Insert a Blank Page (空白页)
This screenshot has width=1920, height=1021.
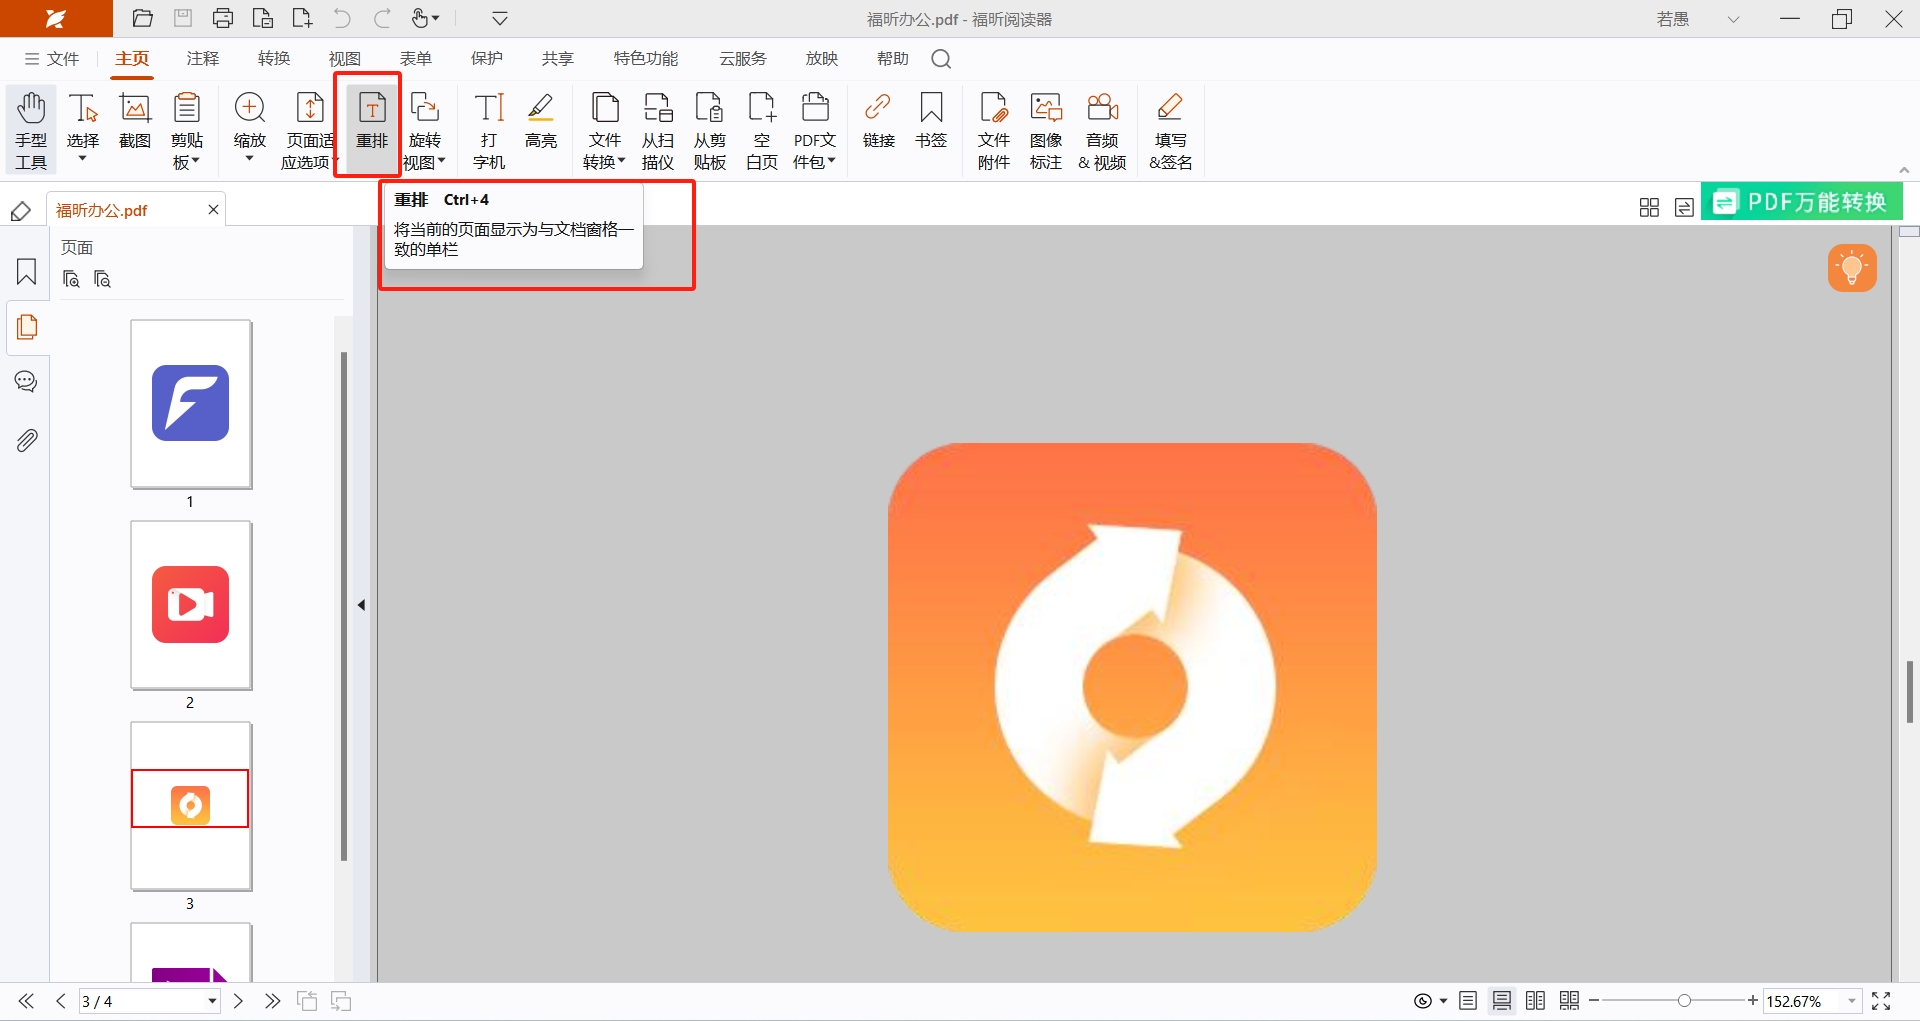762,130
